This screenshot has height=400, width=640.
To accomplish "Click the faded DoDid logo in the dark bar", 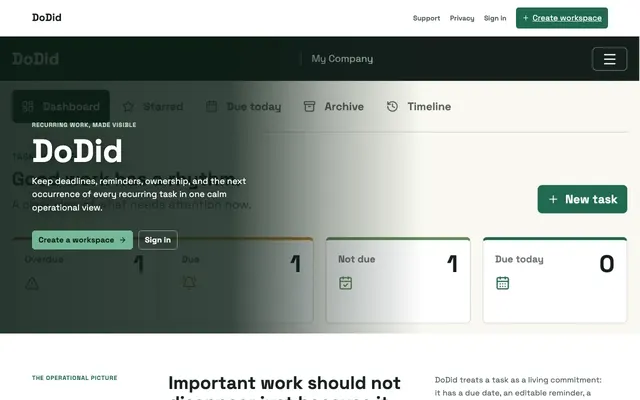I will click(x=36, y=59).
